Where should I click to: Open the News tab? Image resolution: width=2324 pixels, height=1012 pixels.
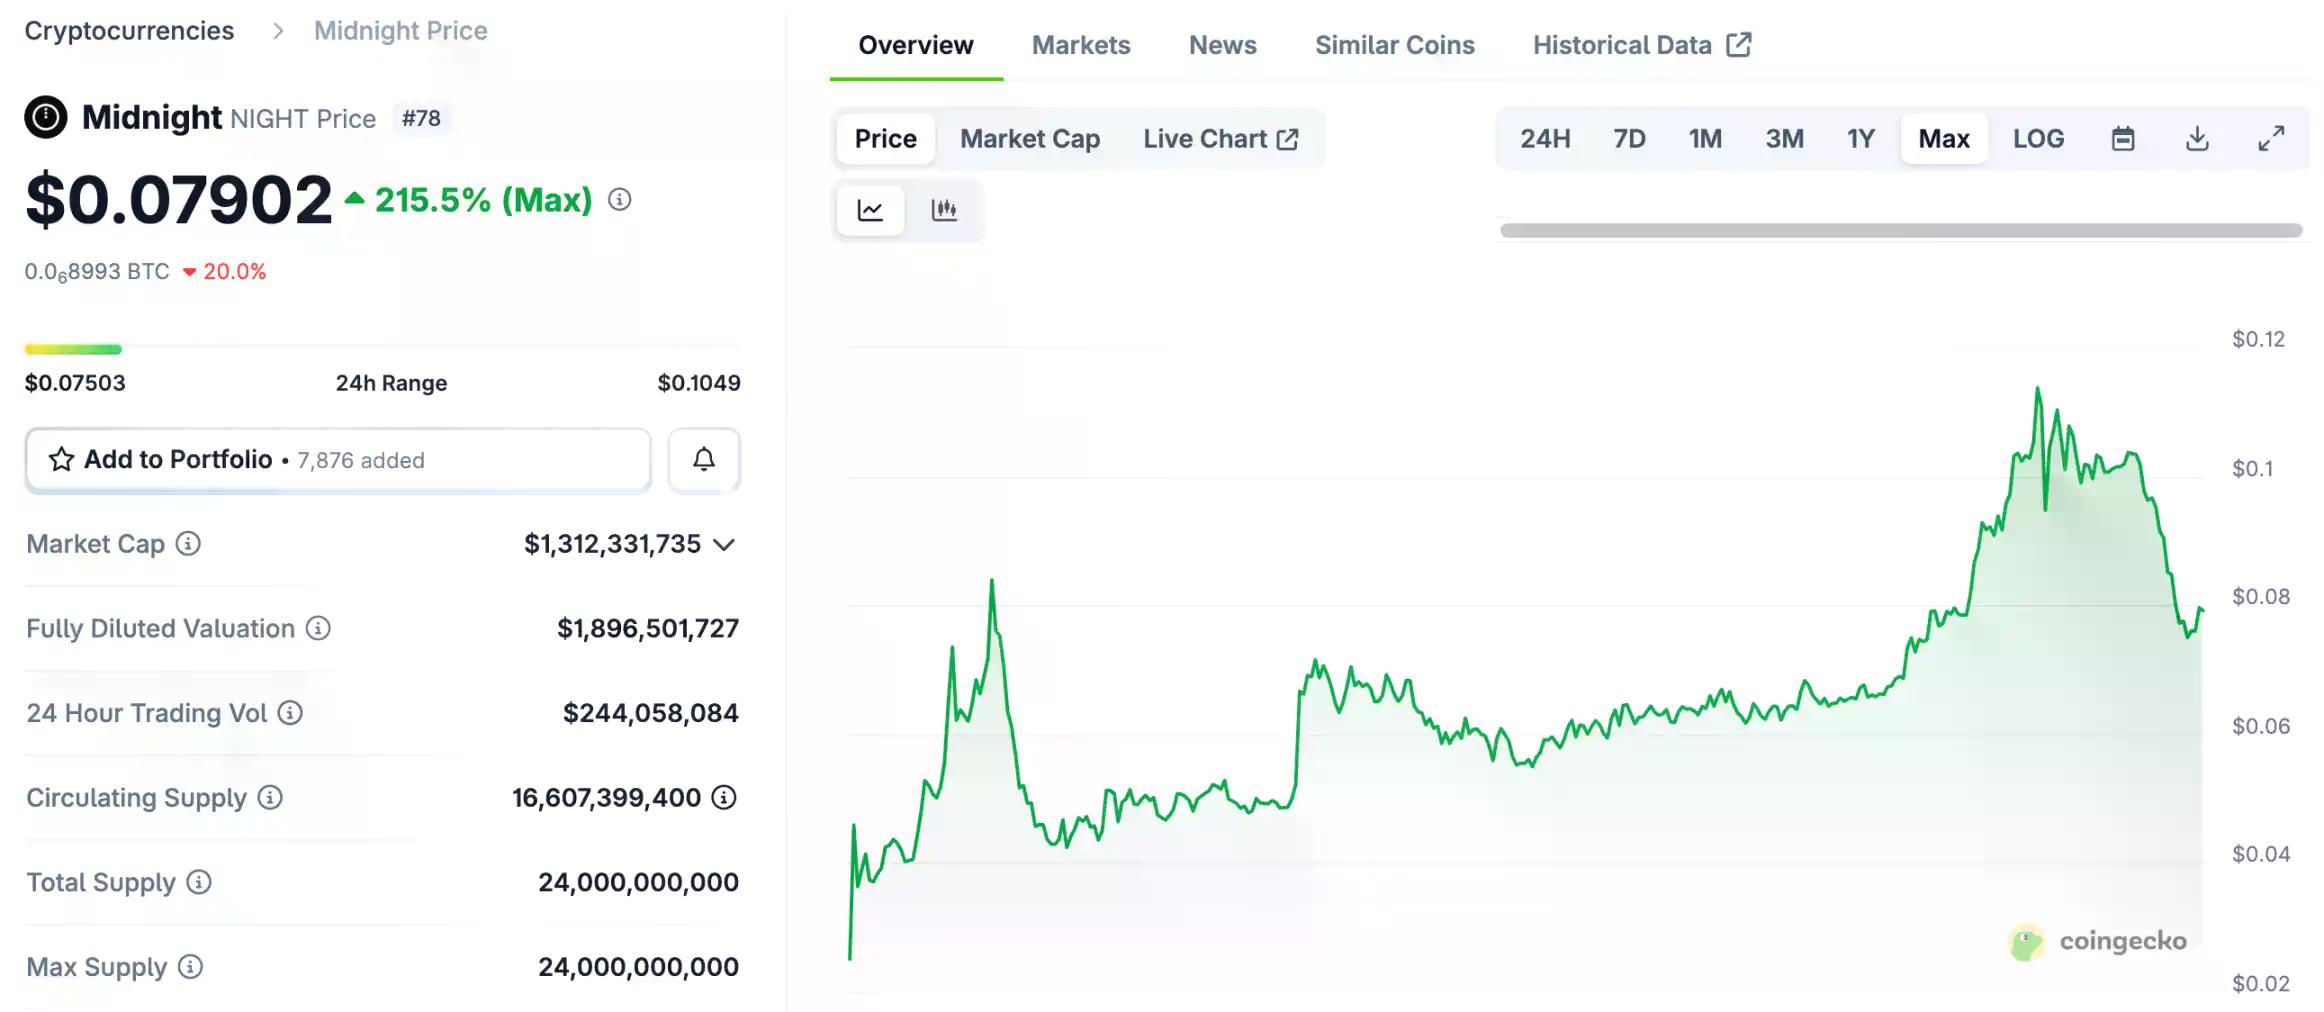[1222, 44]
